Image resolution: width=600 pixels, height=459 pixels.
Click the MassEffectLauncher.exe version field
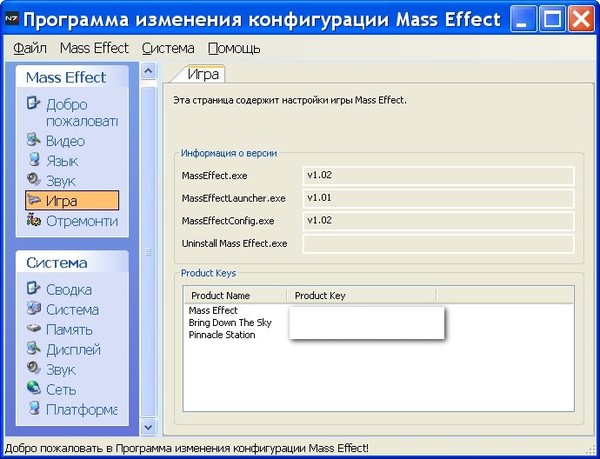click(439, 198)
